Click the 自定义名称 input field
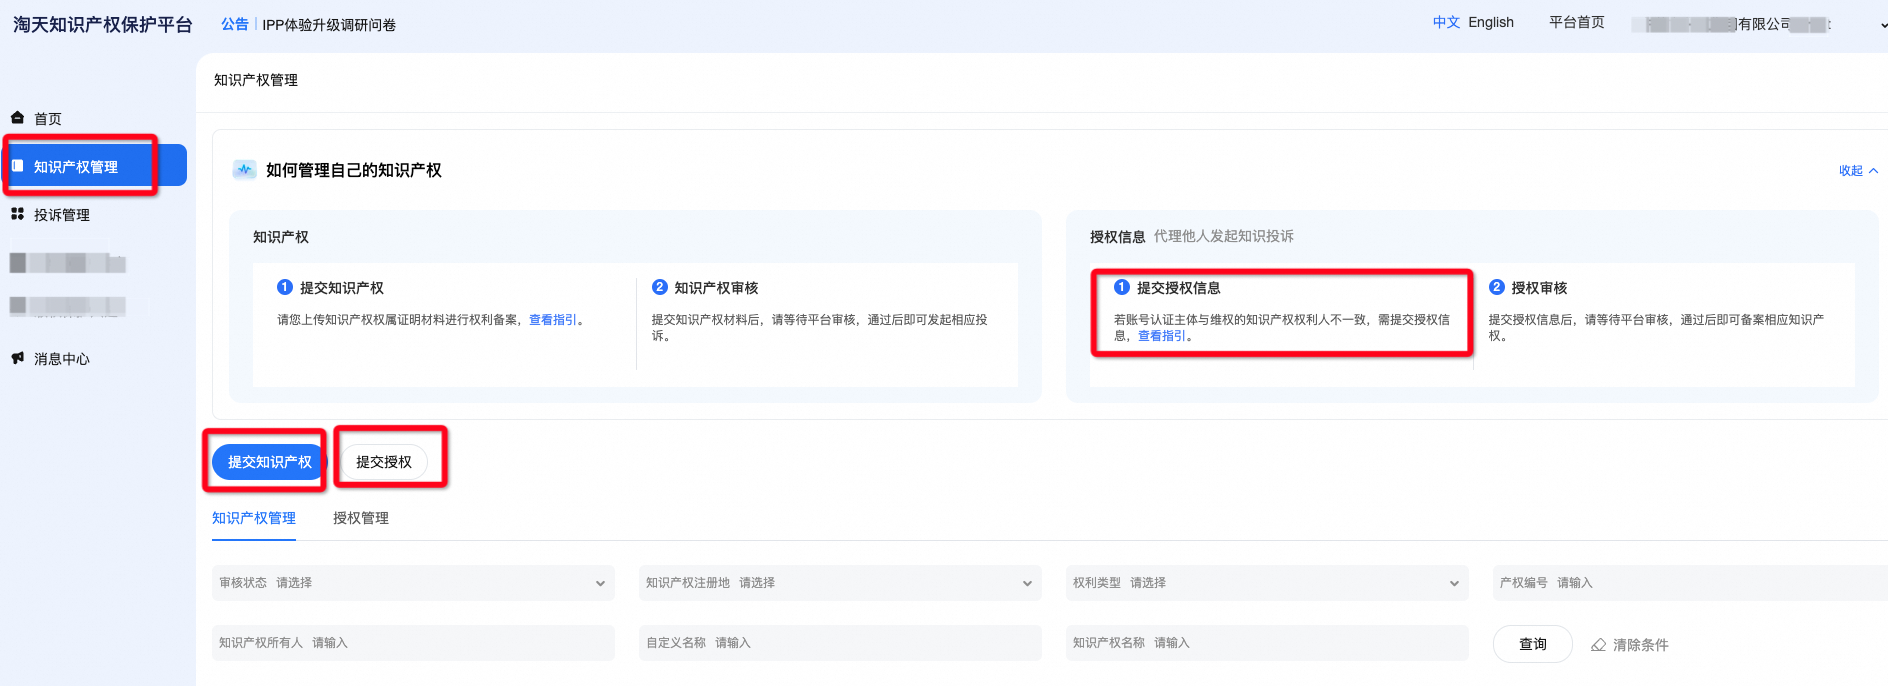This screenshot has height=686, width=1888. point(840,643)
